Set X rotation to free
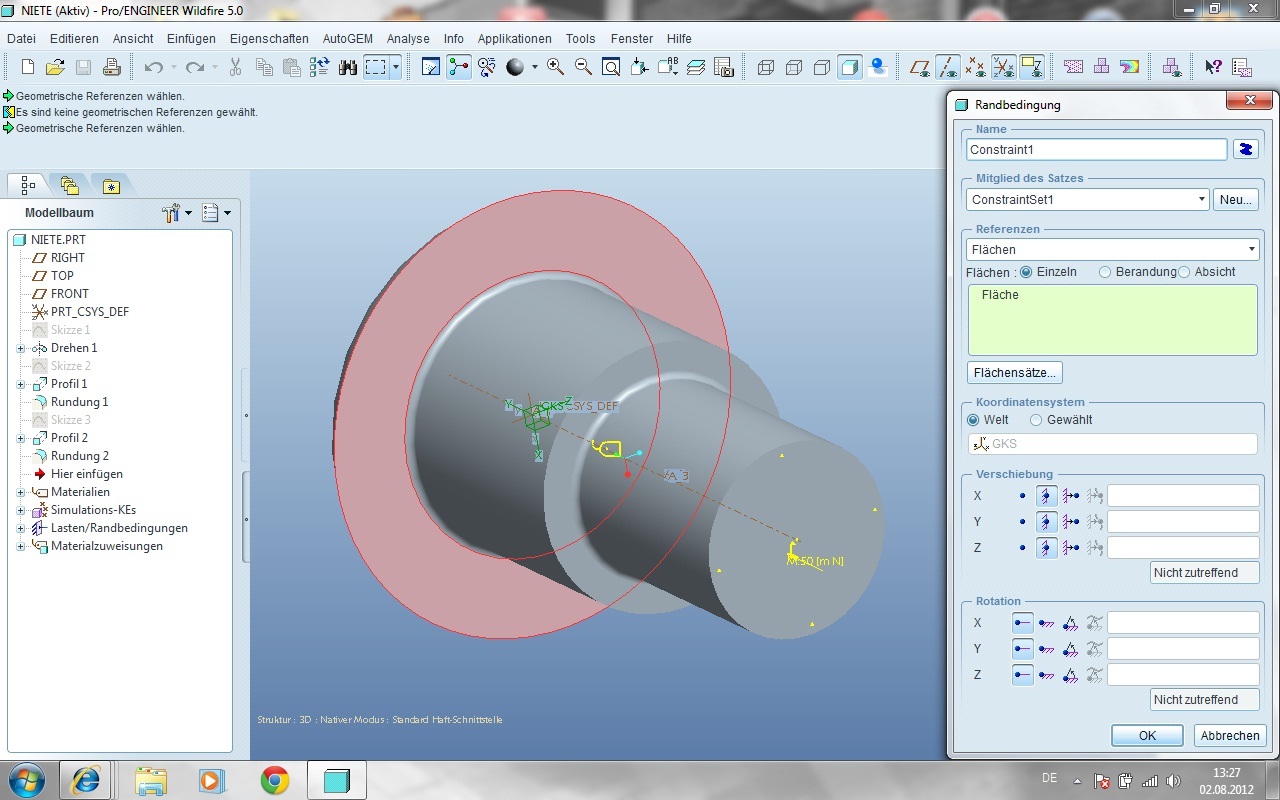The height and width of the screenshot is (800, 1280). tap(1023, 622)
